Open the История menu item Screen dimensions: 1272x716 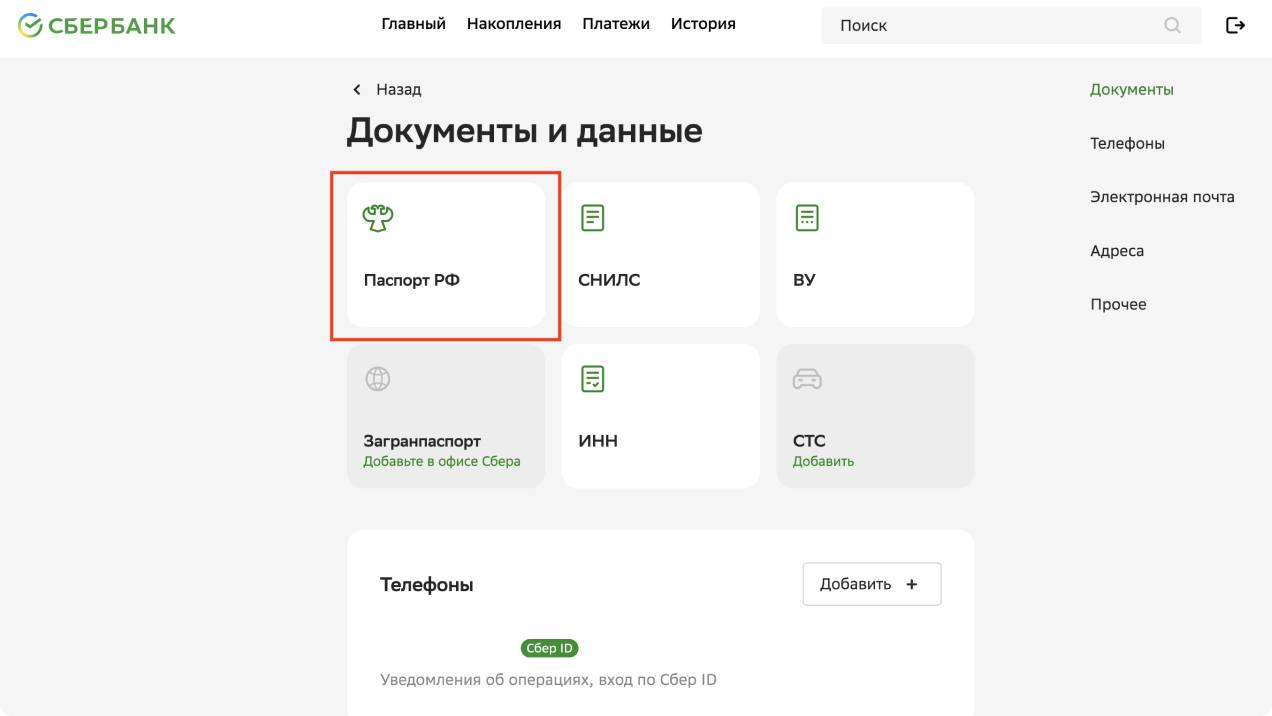703,24
